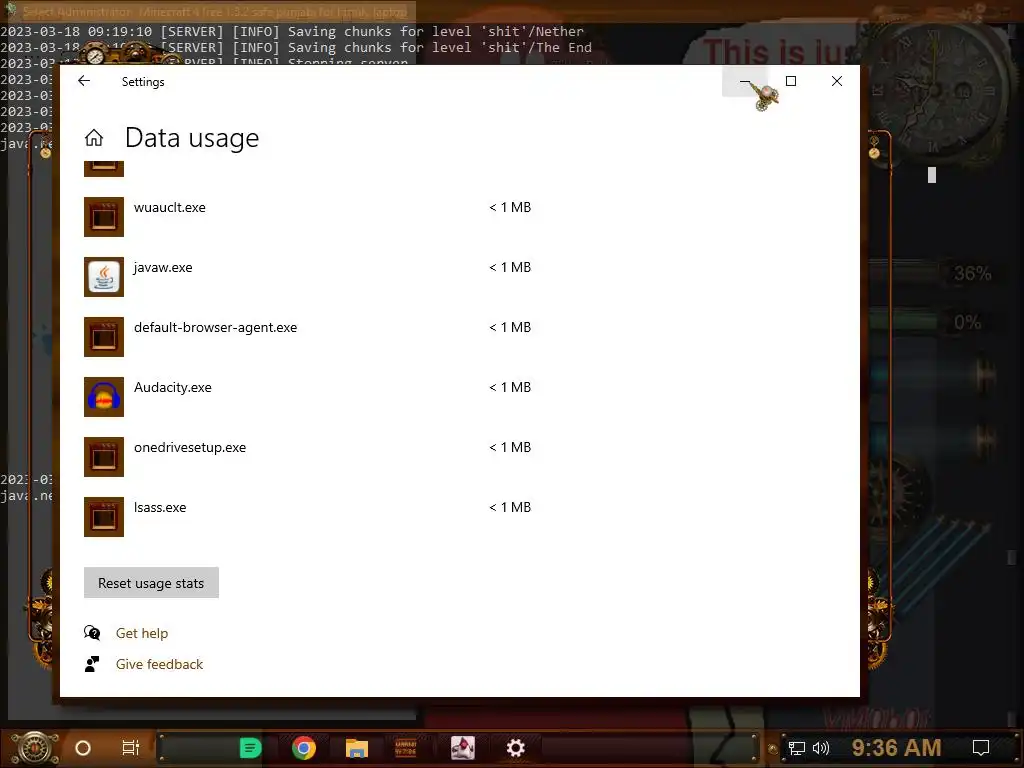
Task: Select the wuauclt.exe app icon
Action: [x=104, y=217]
